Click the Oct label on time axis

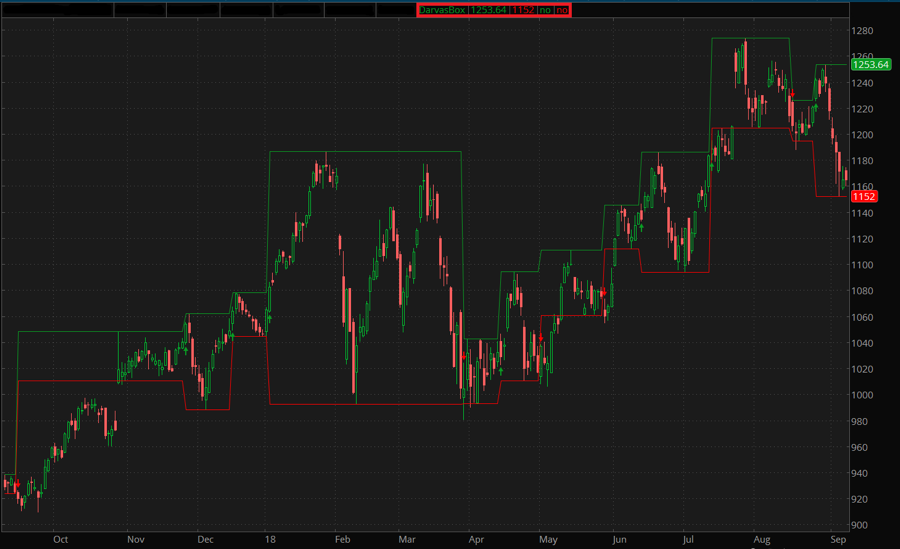(60, 539)
